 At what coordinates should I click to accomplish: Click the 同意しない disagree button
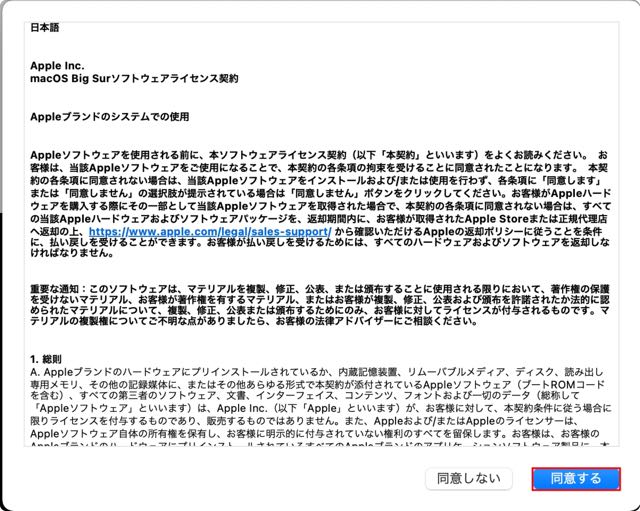click(x=469, y=478)
